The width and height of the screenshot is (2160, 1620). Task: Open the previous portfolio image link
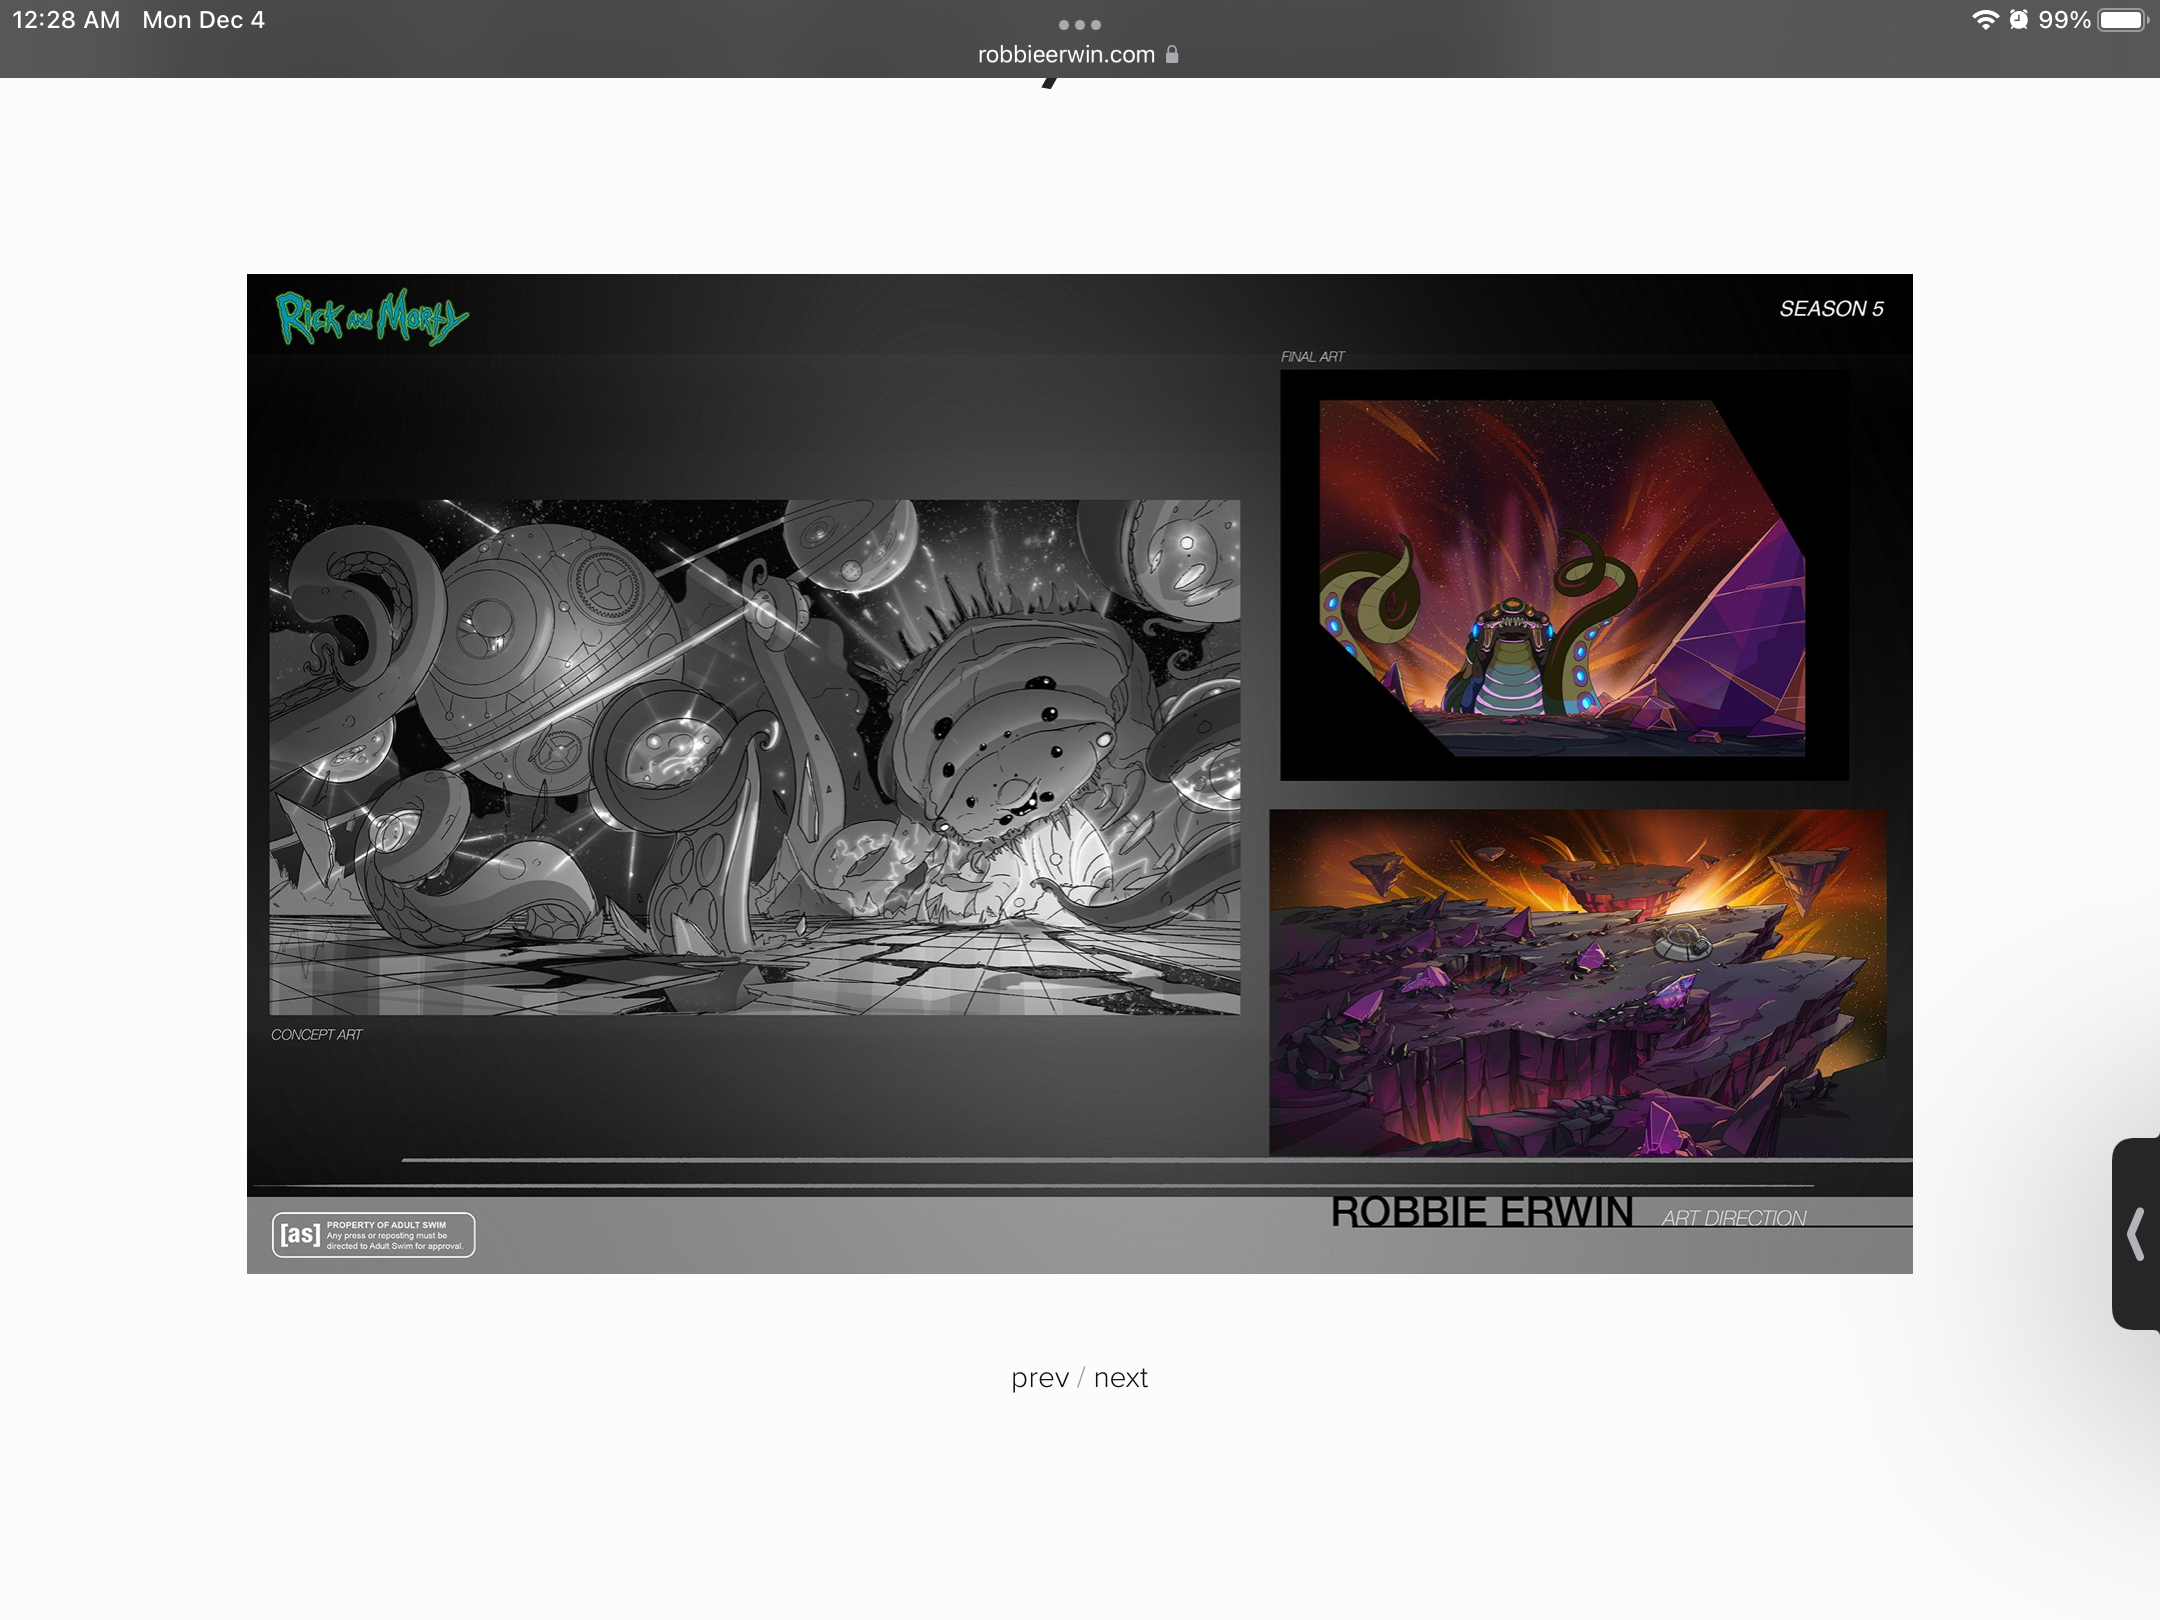point(1039,1378)
